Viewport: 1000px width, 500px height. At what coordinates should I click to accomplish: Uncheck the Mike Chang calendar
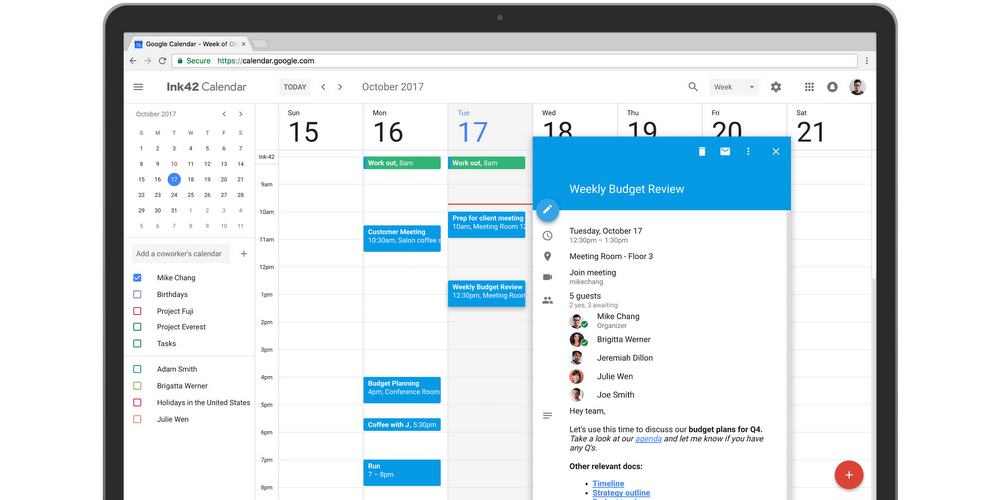pos(137,277)
